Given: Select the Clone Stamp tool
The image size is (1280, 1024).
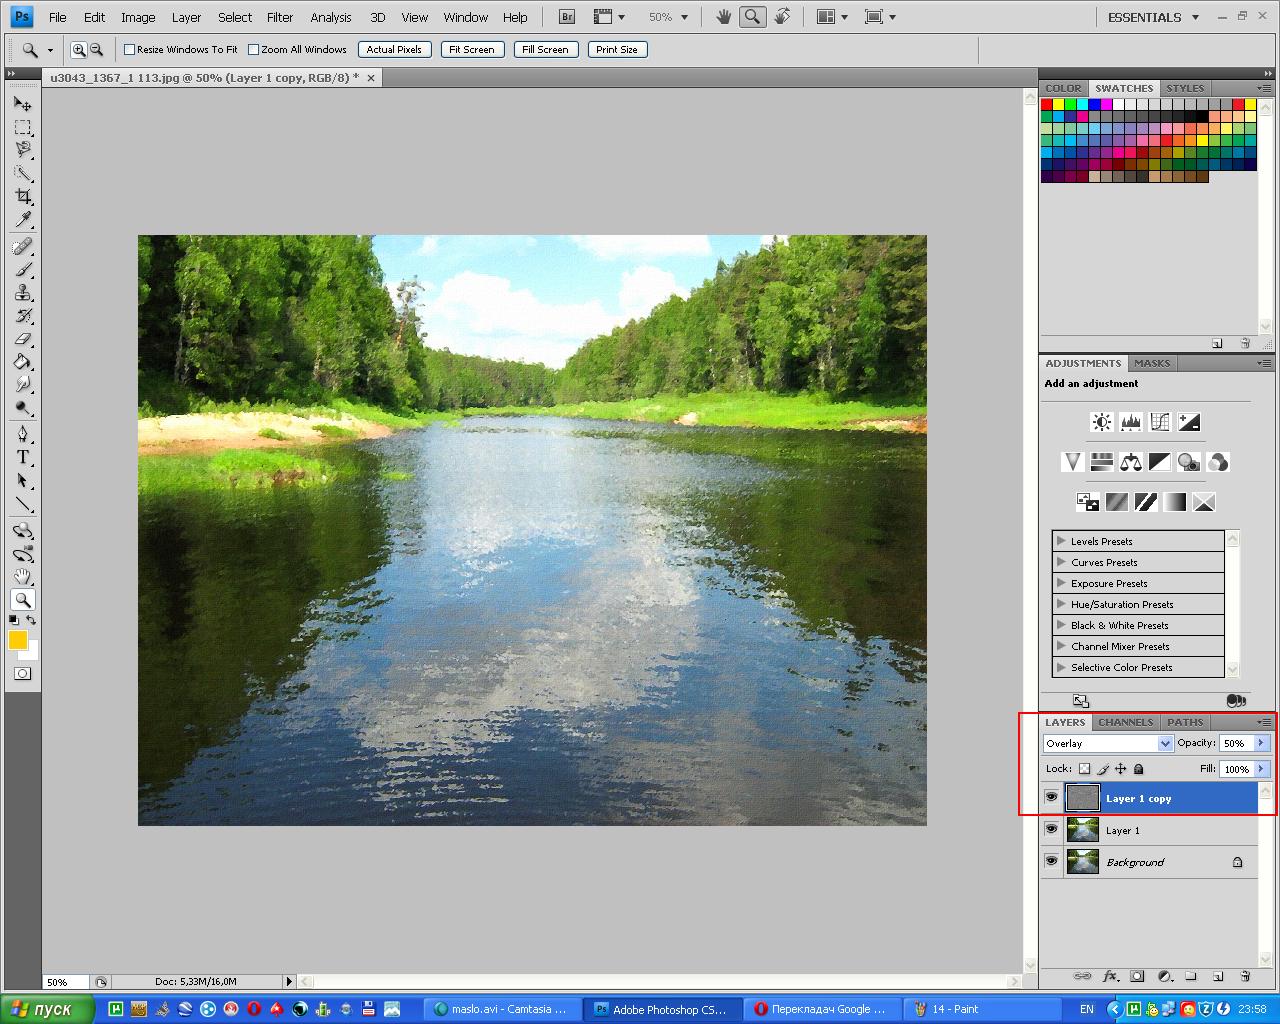Looking at the screenshot, I should tap(23, 293).
